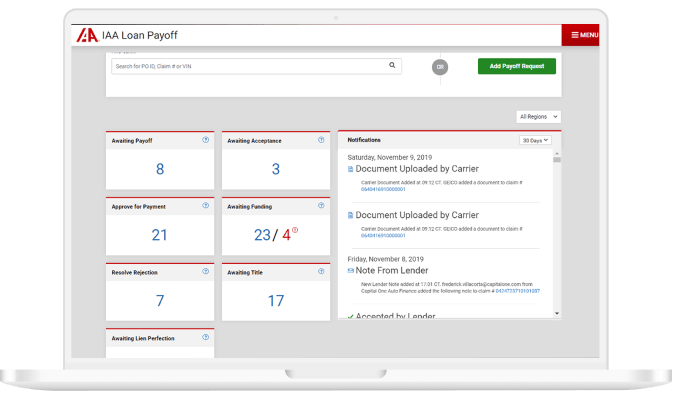Open Awaiting Title count 17
The image size is (677, 399).
click(x=276, y=301)
